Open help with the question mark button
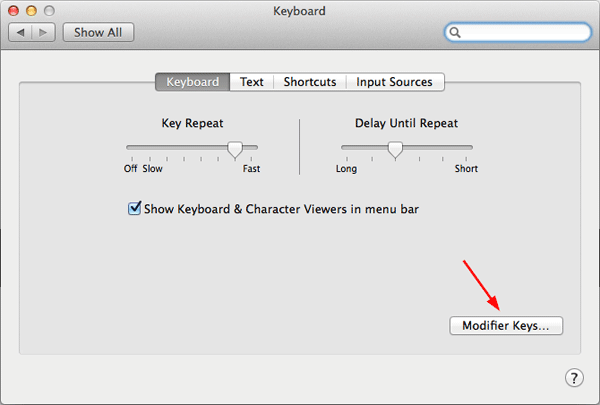600x405 pixels. [x=574, y=377]
